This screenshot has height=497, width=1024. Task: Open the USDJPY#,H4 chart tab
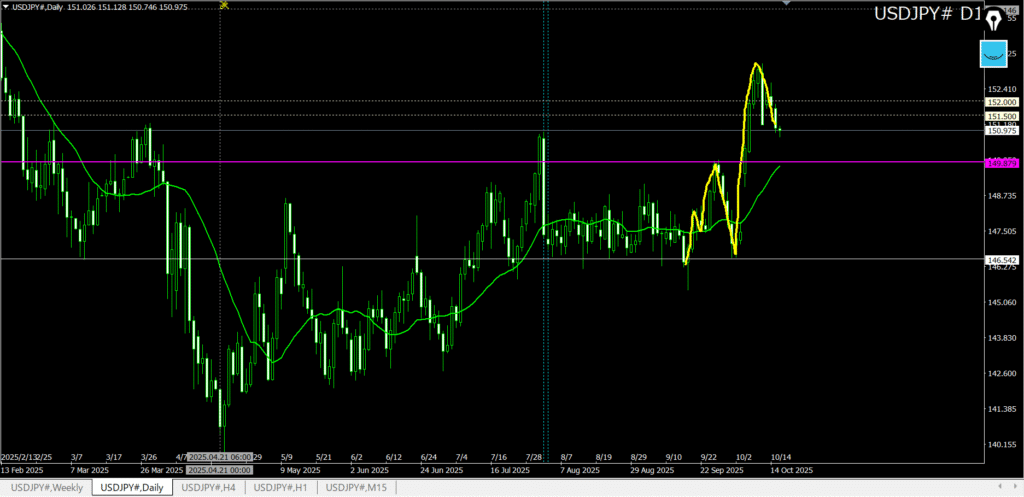(x=209, y=487)
